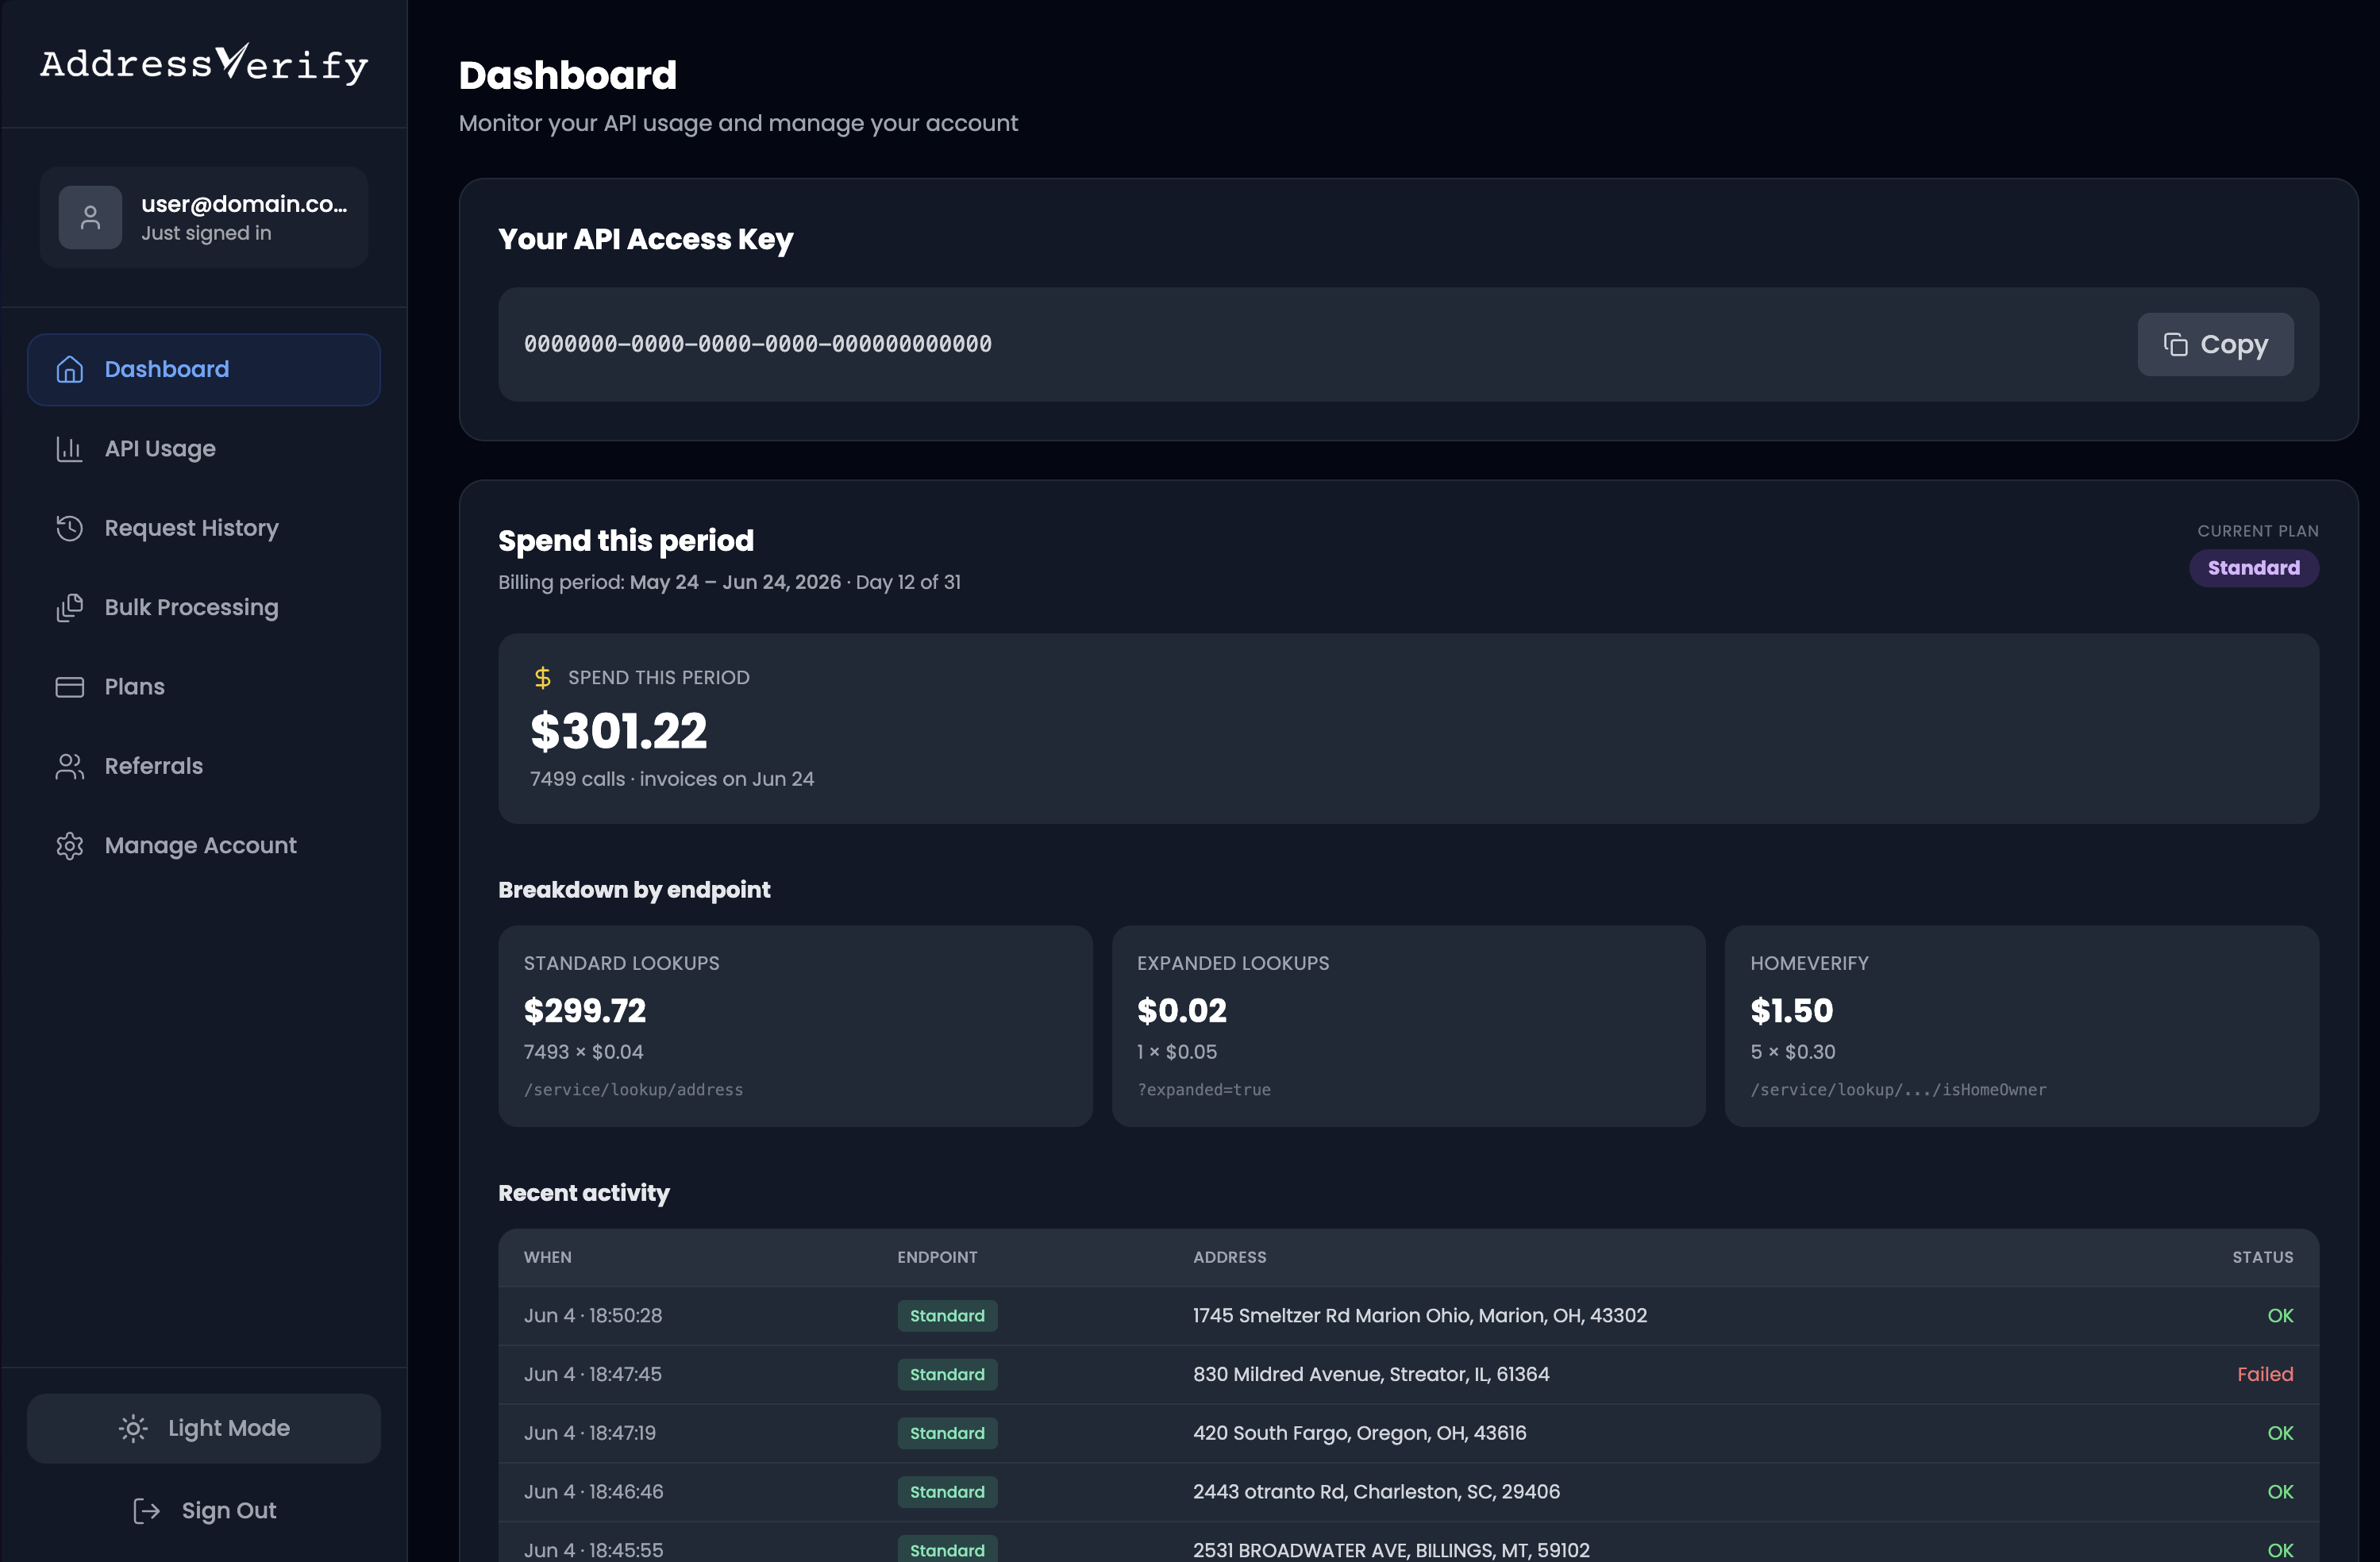
Task: Open Request History from sidebar
Action: 204,528
